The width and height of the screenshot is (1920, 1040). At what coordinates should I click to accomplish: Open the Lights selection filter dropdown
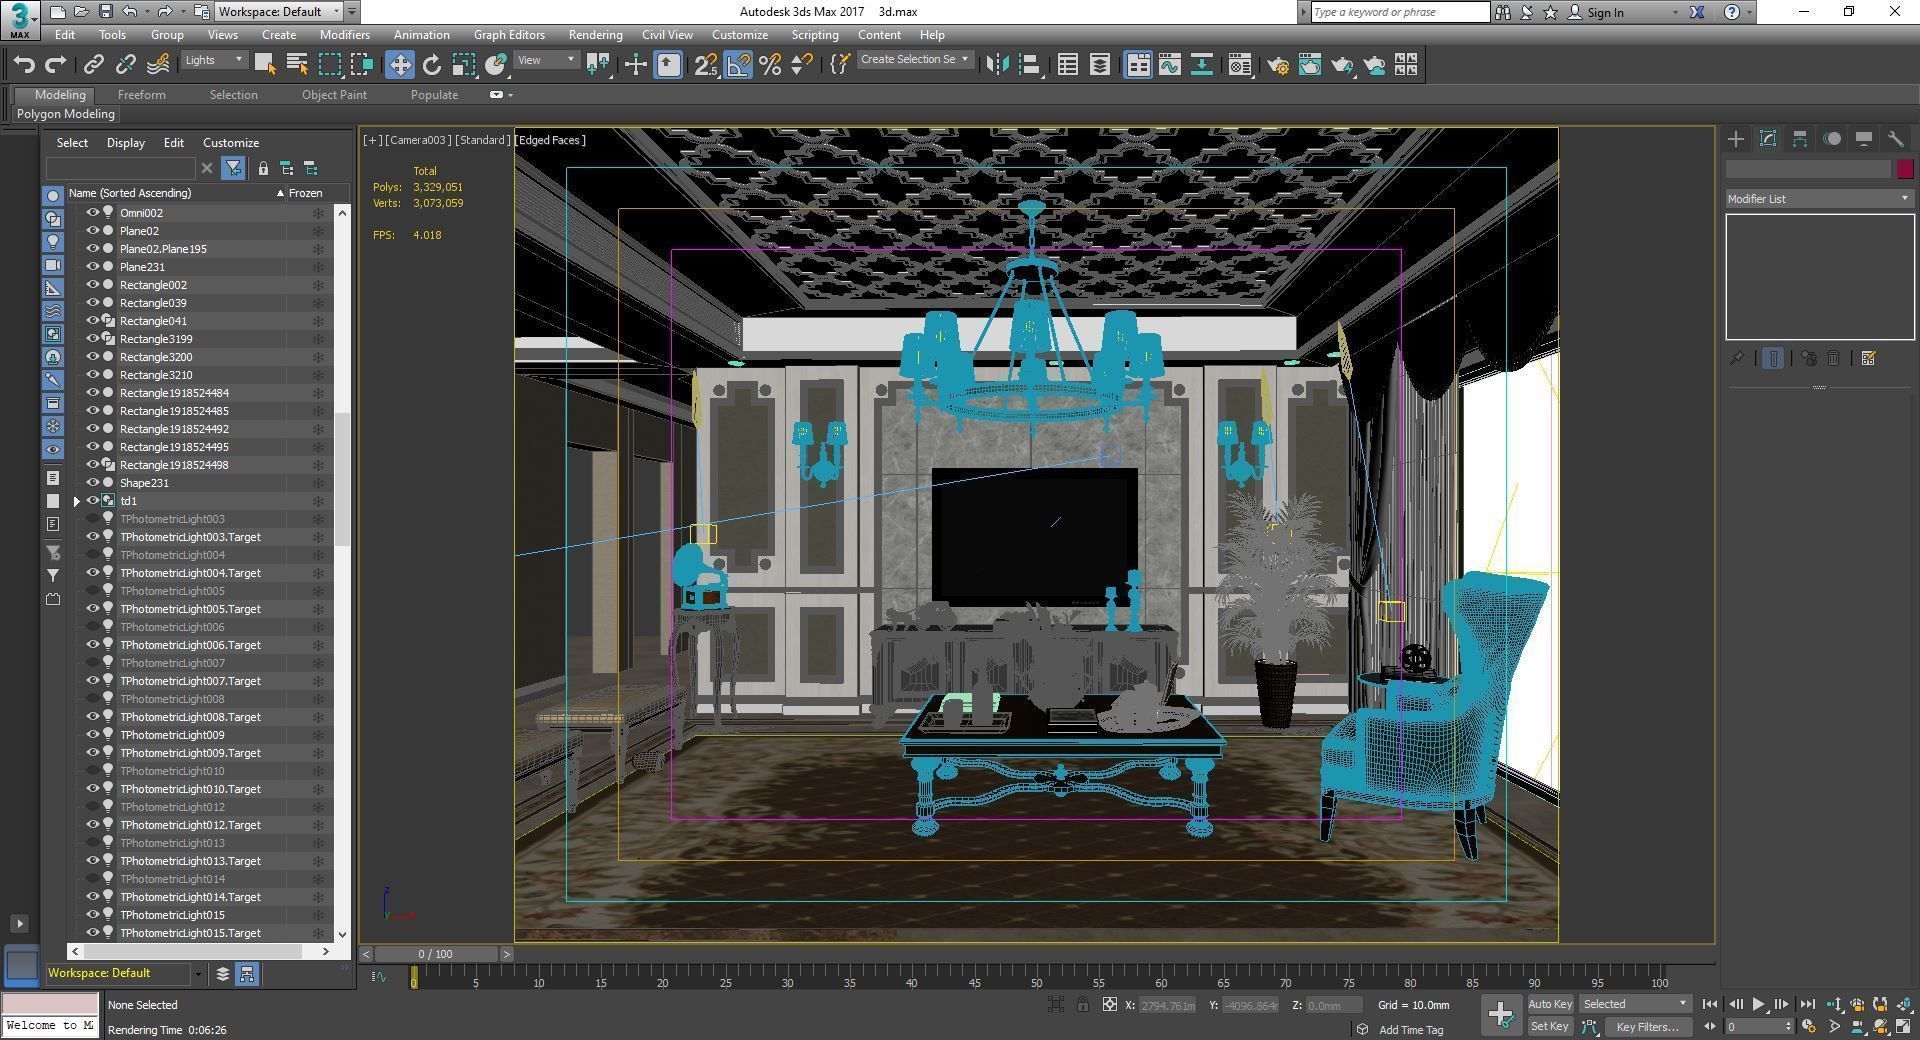pos(214,60)
